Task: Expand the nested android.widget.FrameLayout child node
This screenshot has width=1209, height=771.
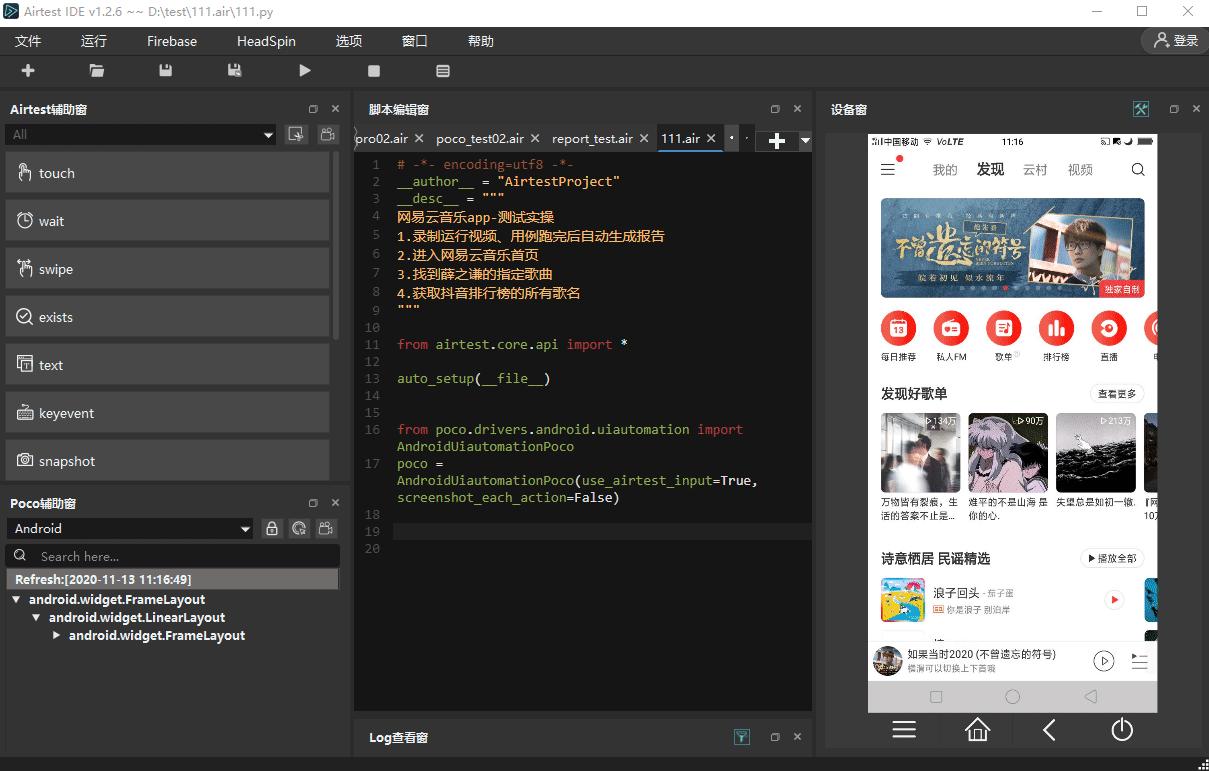Action: 57,636
